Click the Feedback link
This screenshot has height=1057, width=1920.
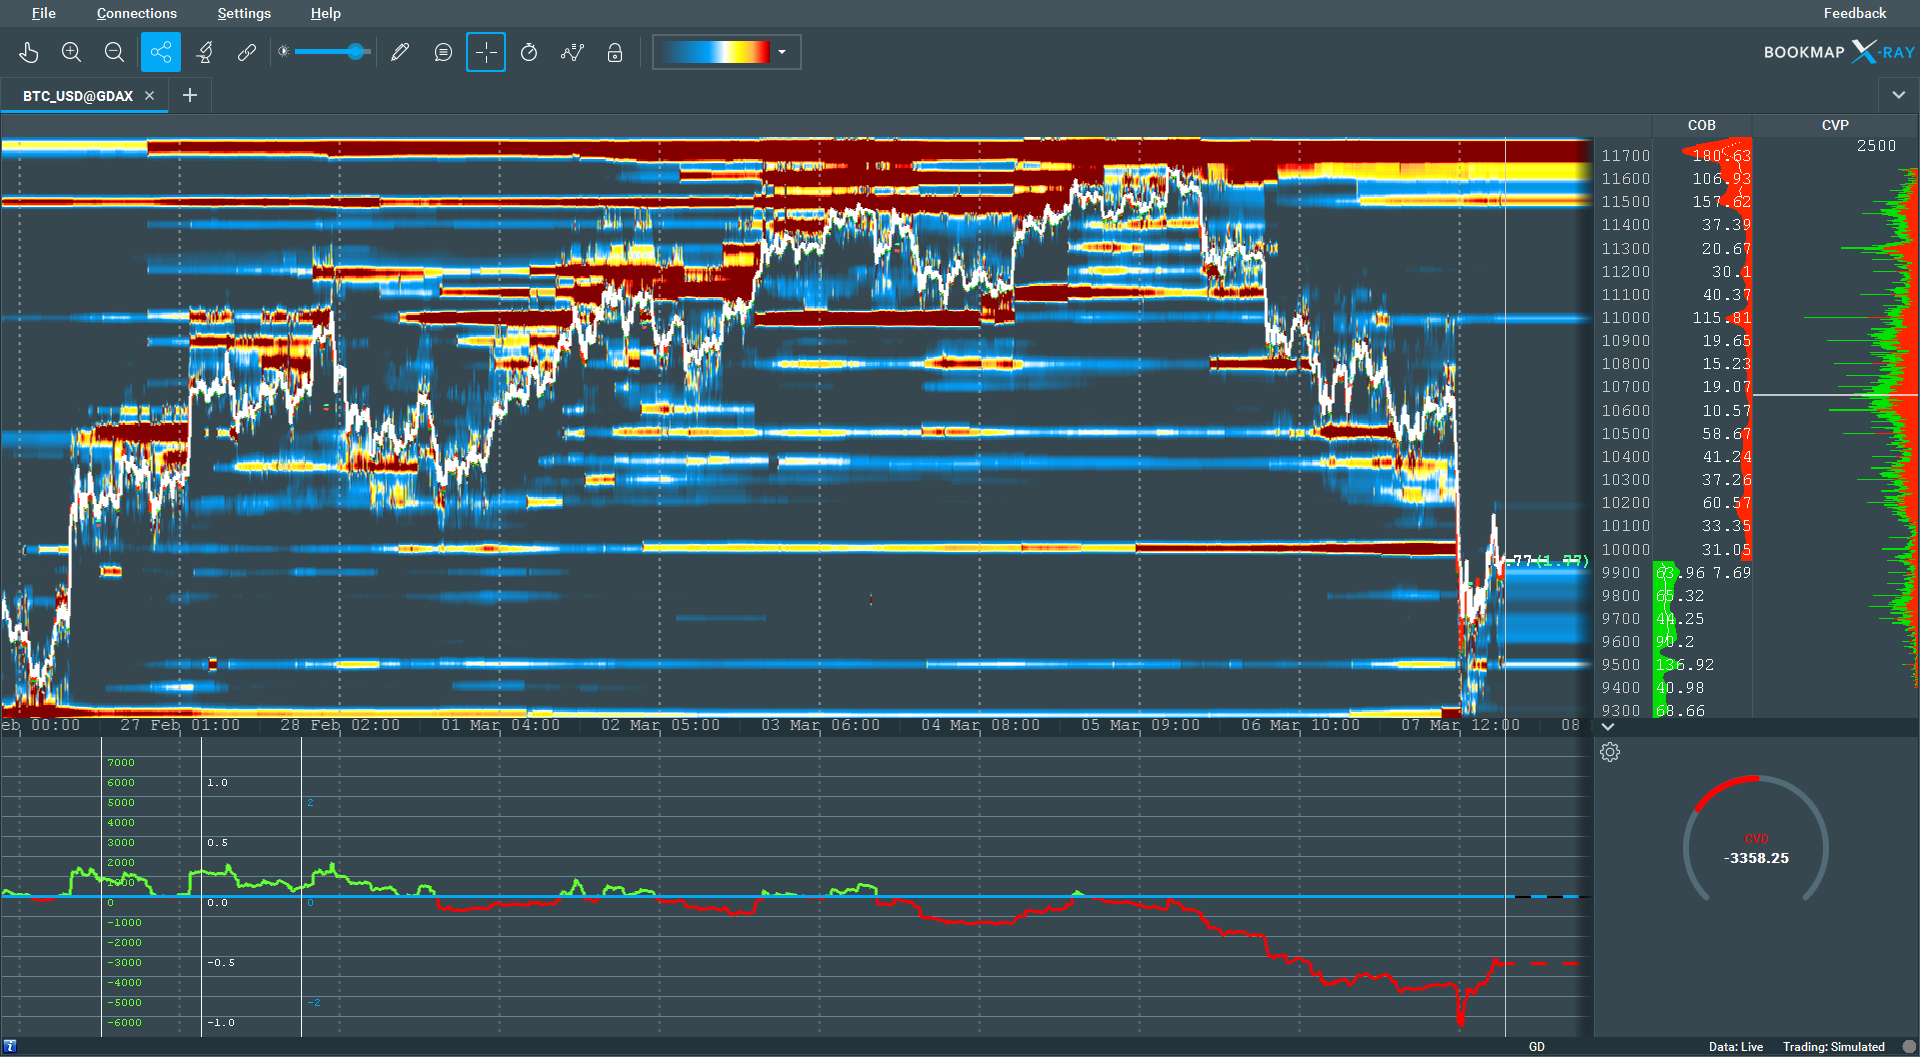[x=1855, y=13]
